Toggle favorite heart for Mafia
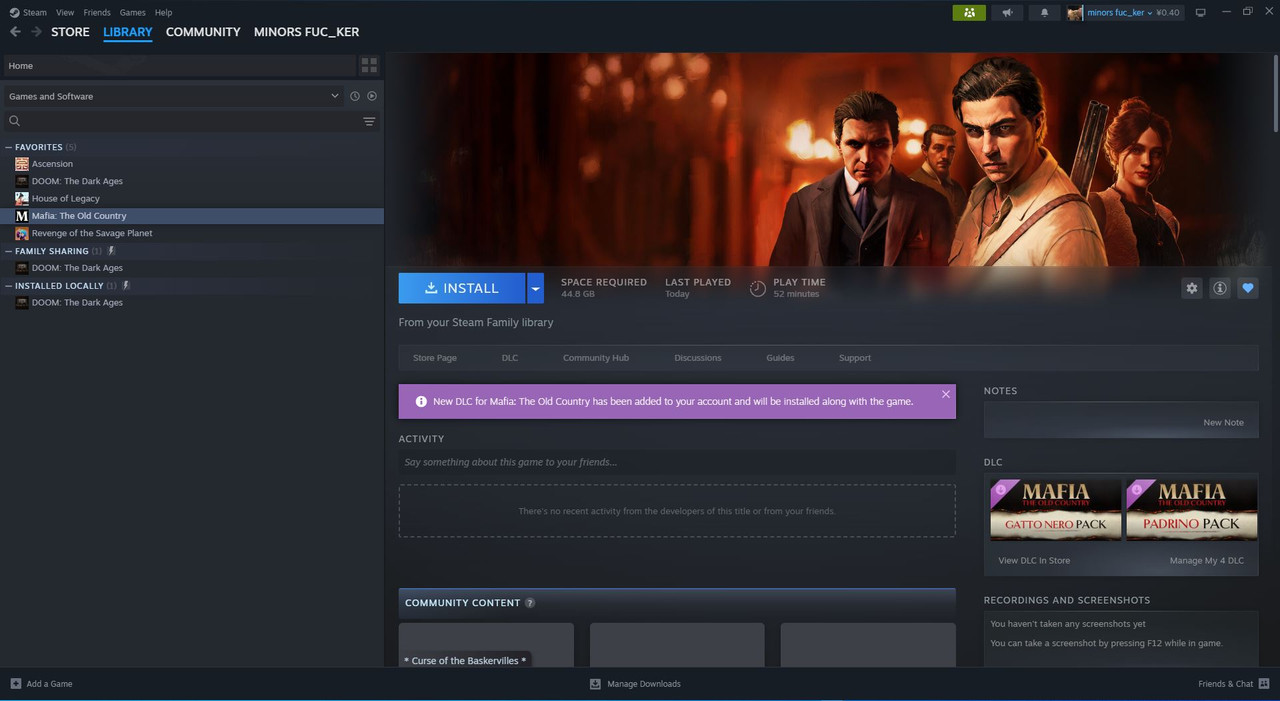The image size is (1280, 701). pyautogui.click(x=1247, y=288)
